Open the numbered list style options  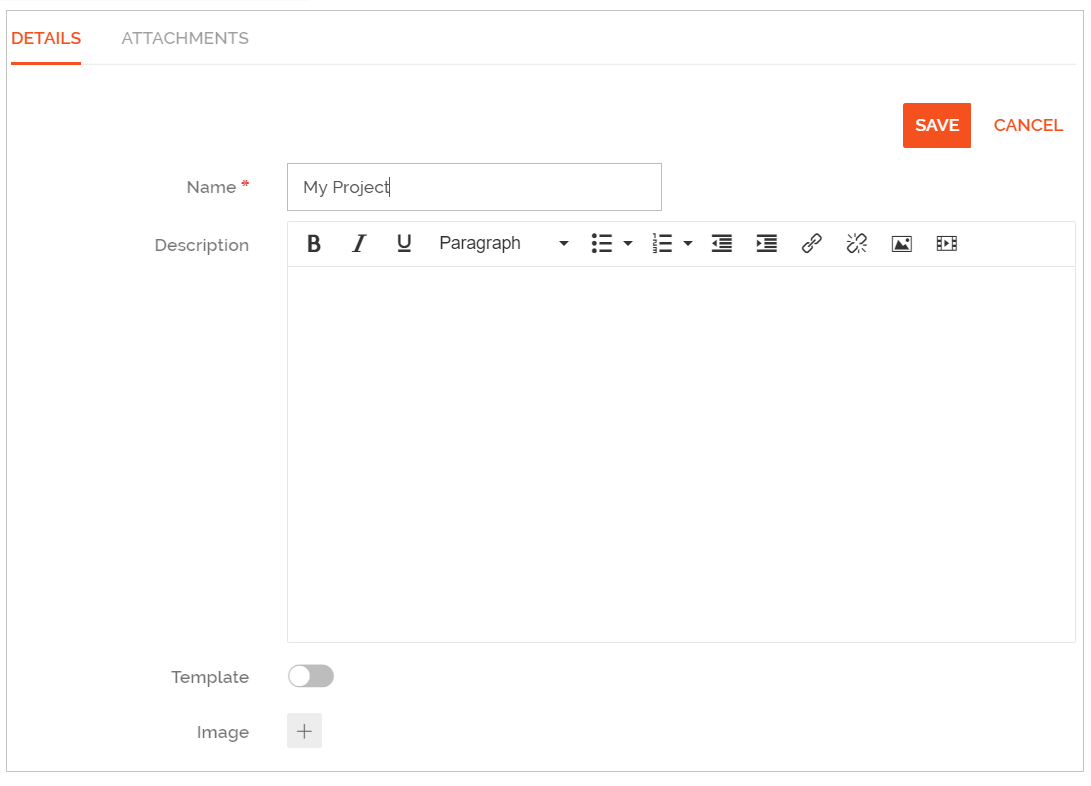pos(687,243)
